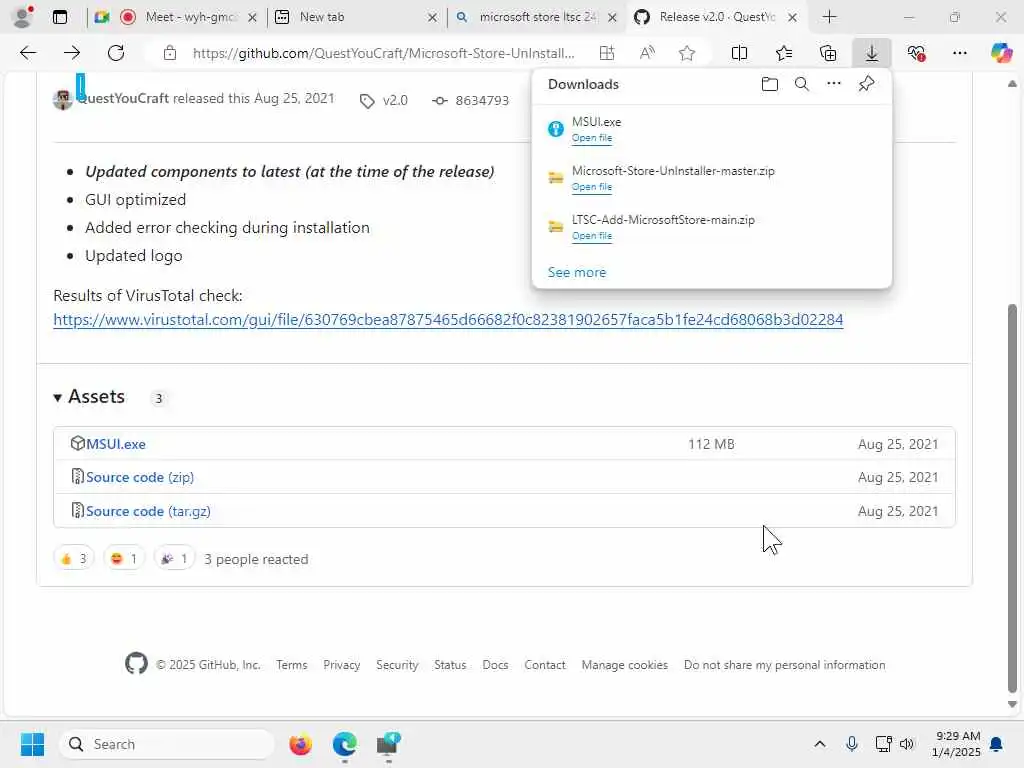The image size is (1024, 768).
Task: Click MSUI.exe download info icon
Action: point(556,129)
